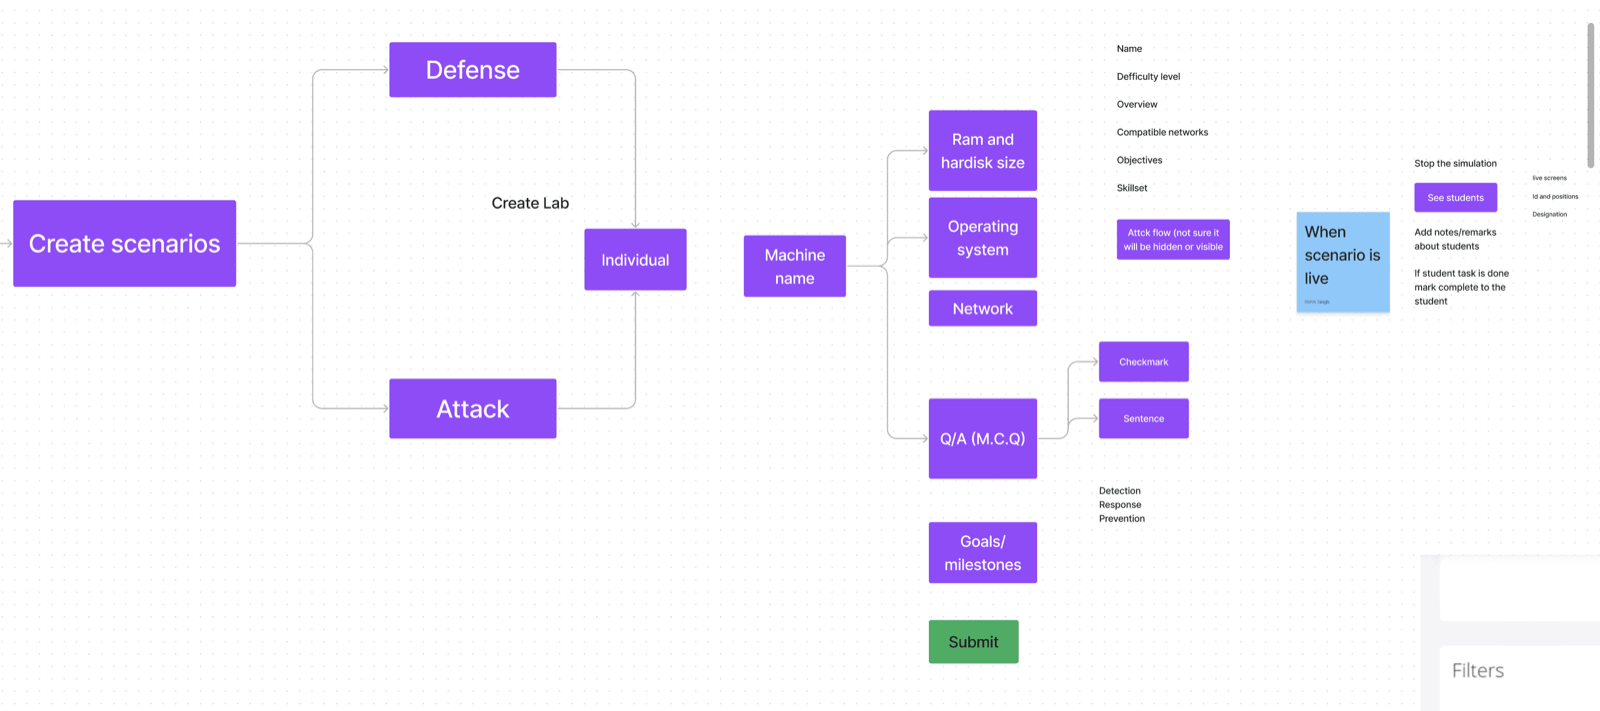Click the Goals/milestones block
The height and width of the screenshot is (711, 1600).
[x=983, y=552]
